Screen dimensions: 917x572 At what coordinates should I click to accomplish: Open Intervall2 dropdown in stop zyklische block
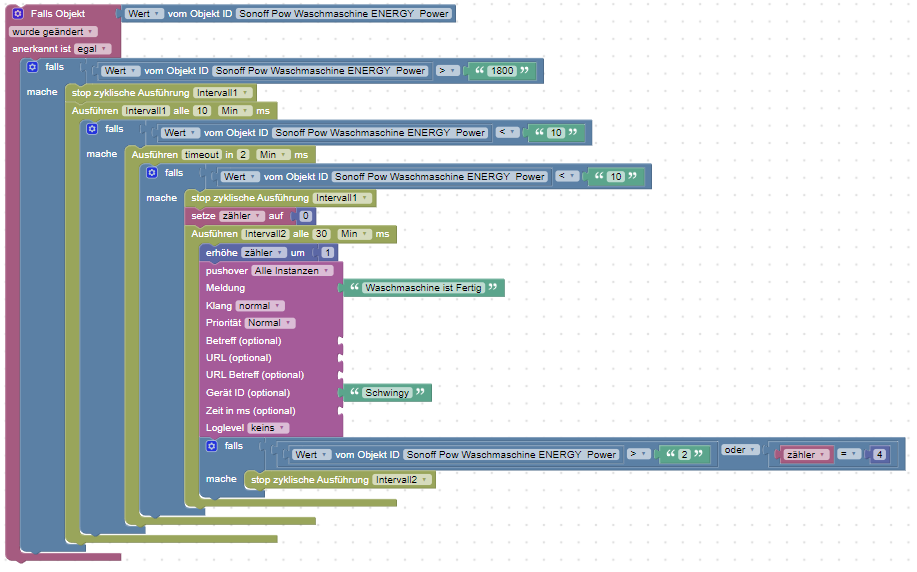pyautogui.click(x=402, y=480)
